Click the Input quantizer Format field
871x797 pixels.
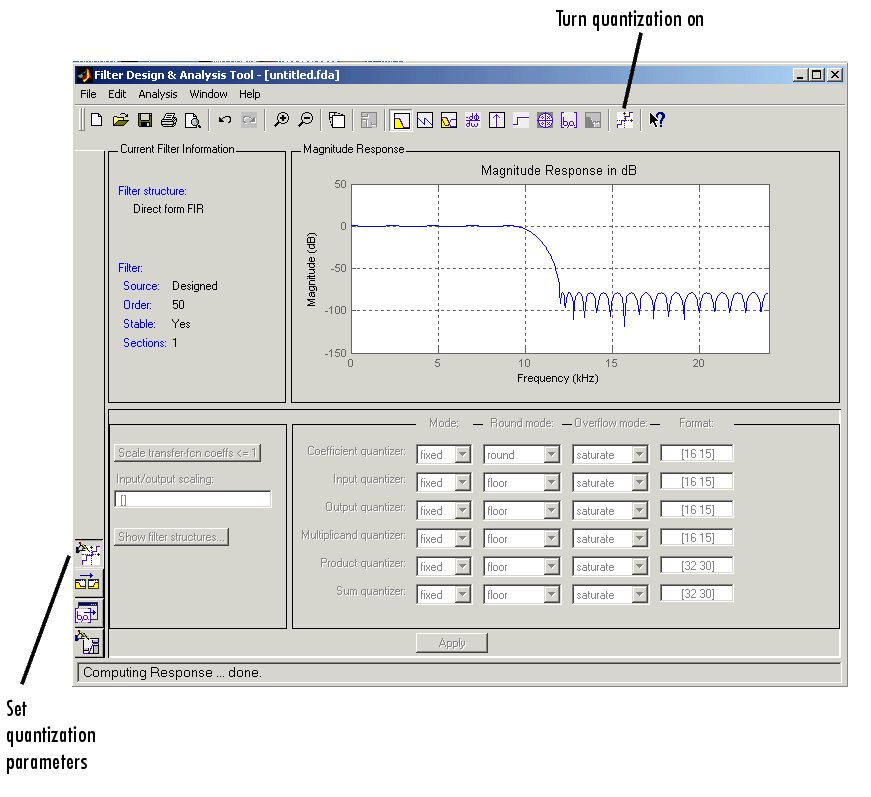point(697,482)
